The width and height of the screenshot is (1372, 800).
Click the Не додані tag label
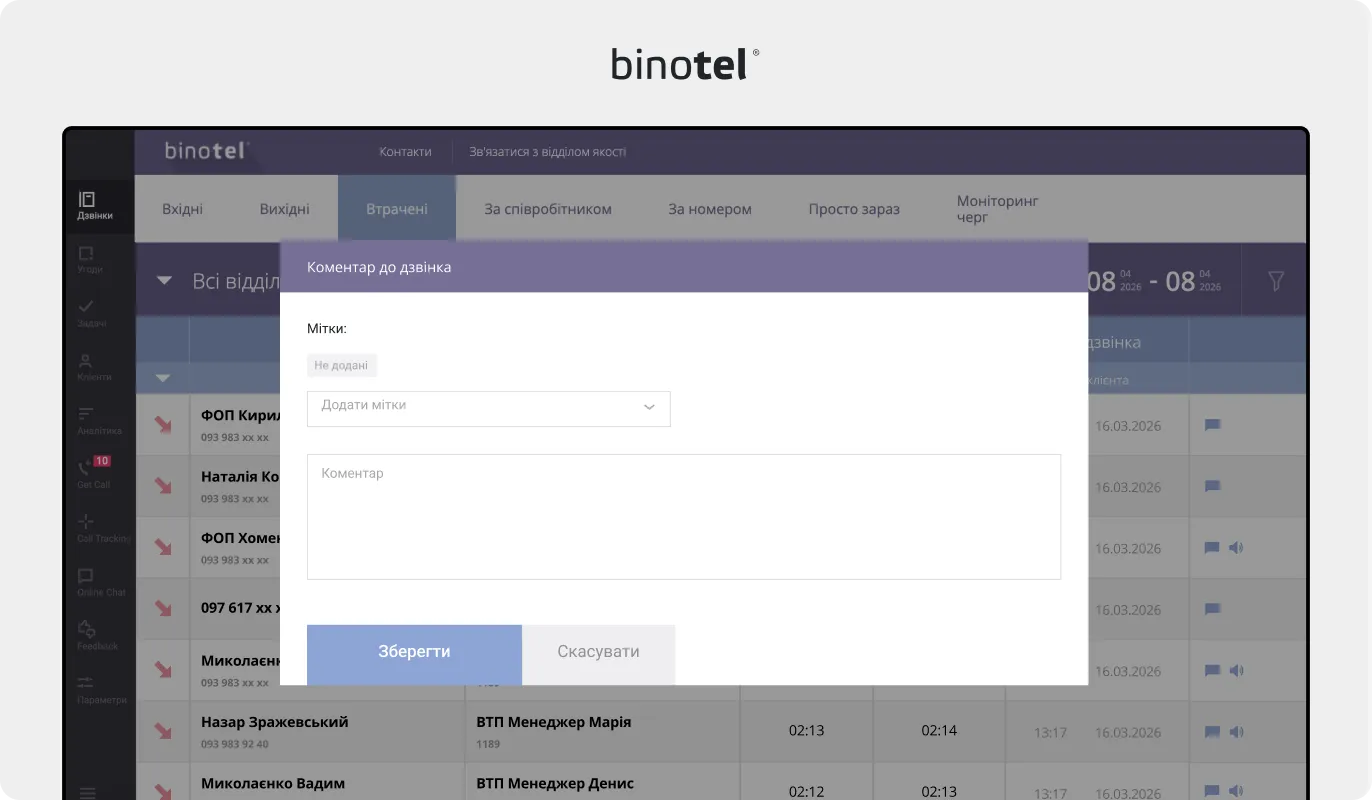pyautogui.click(x=341, y=366)
